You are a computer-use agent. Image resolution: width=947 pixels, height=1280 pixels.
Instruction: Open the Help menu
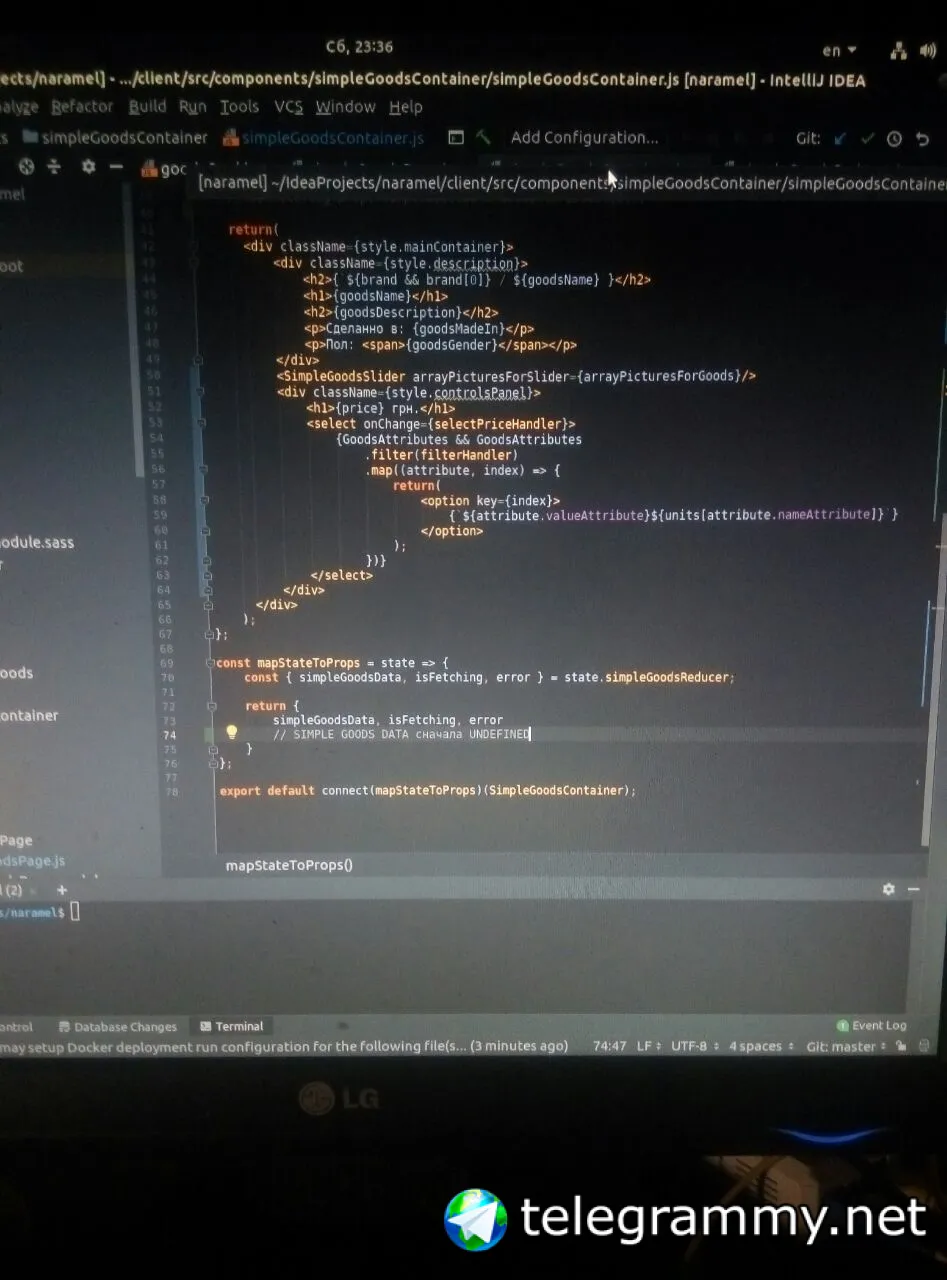coord(406,107)
